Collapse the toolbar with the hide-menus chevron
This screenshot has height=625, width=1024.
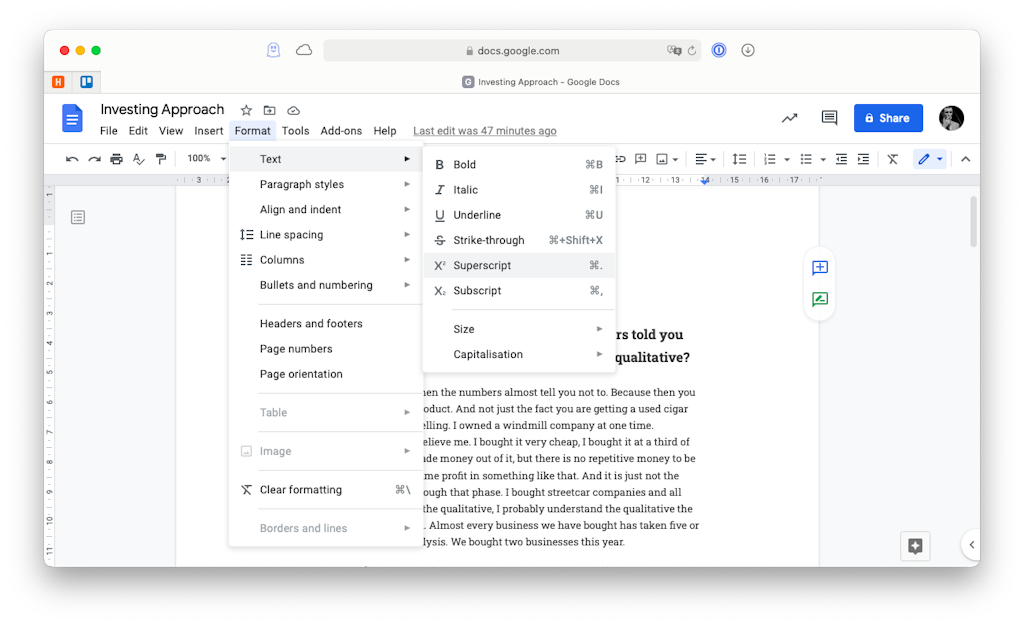(x=965, y=158)
